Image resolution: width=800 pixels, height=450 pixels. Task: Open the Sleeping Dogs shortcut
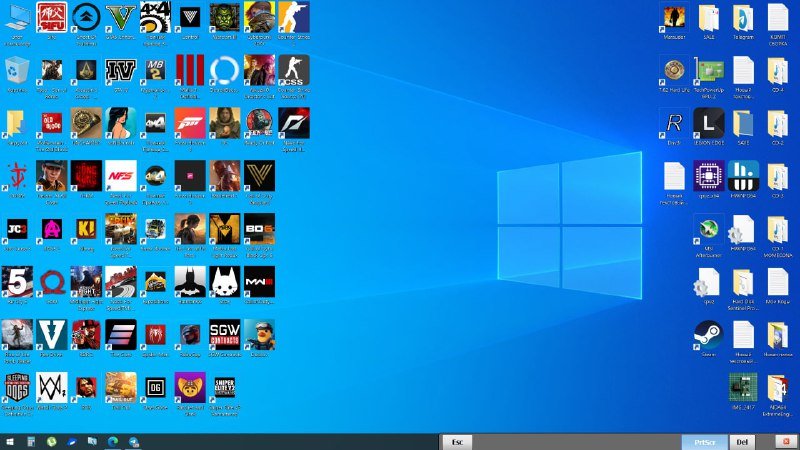pos(17,386)
